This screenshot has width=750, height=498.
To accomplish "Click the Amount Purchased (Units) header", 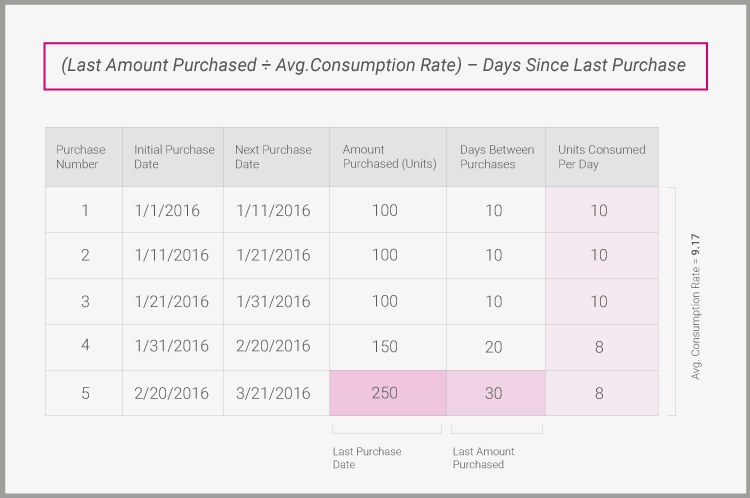I will (x=388, y=157).
